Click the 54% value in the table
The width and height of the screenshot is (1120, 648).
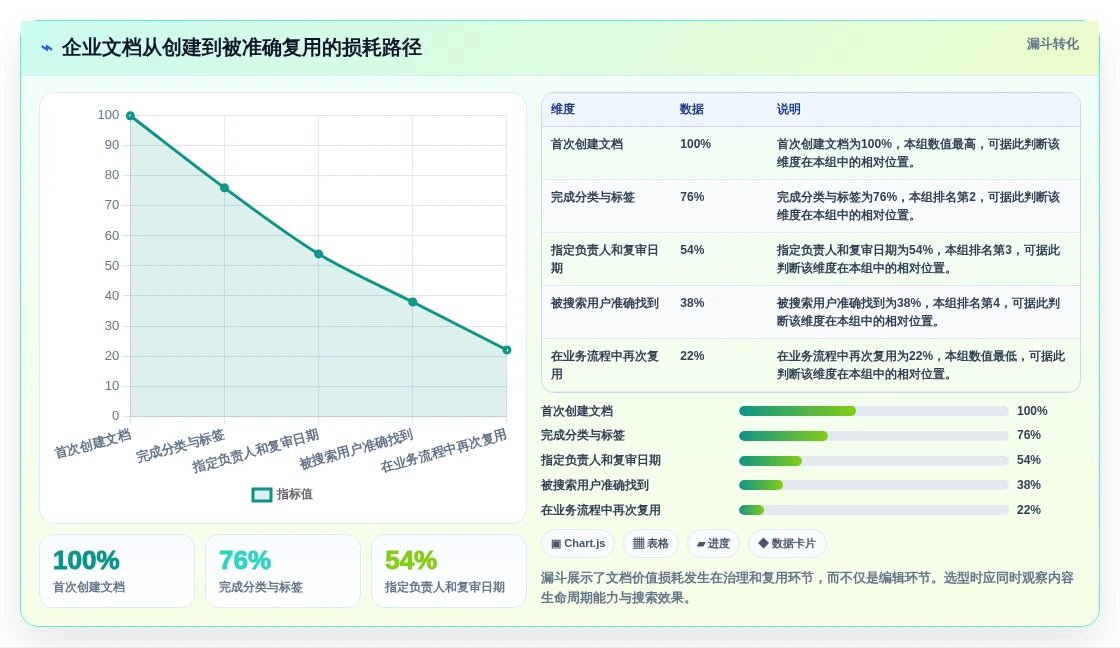pos(692,250)
